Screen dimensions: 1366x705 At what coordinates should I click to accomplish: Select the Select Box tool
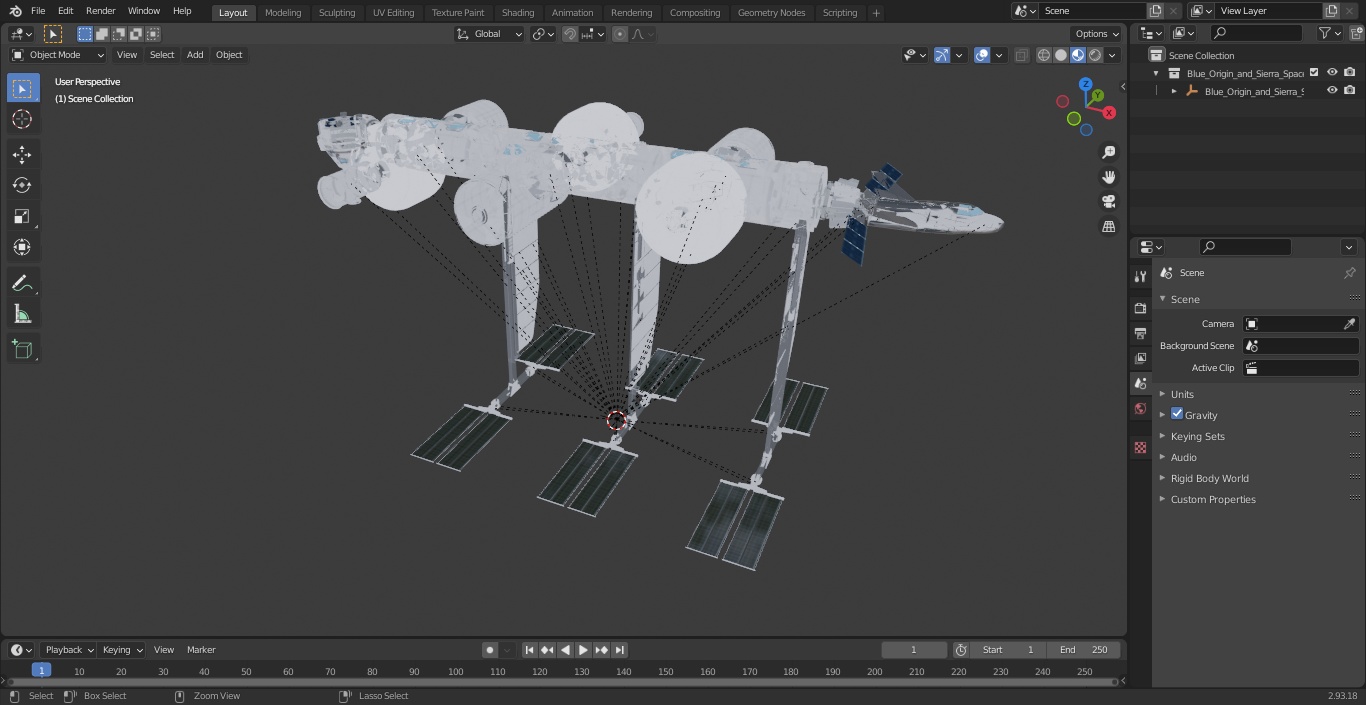tap(22, 88)
